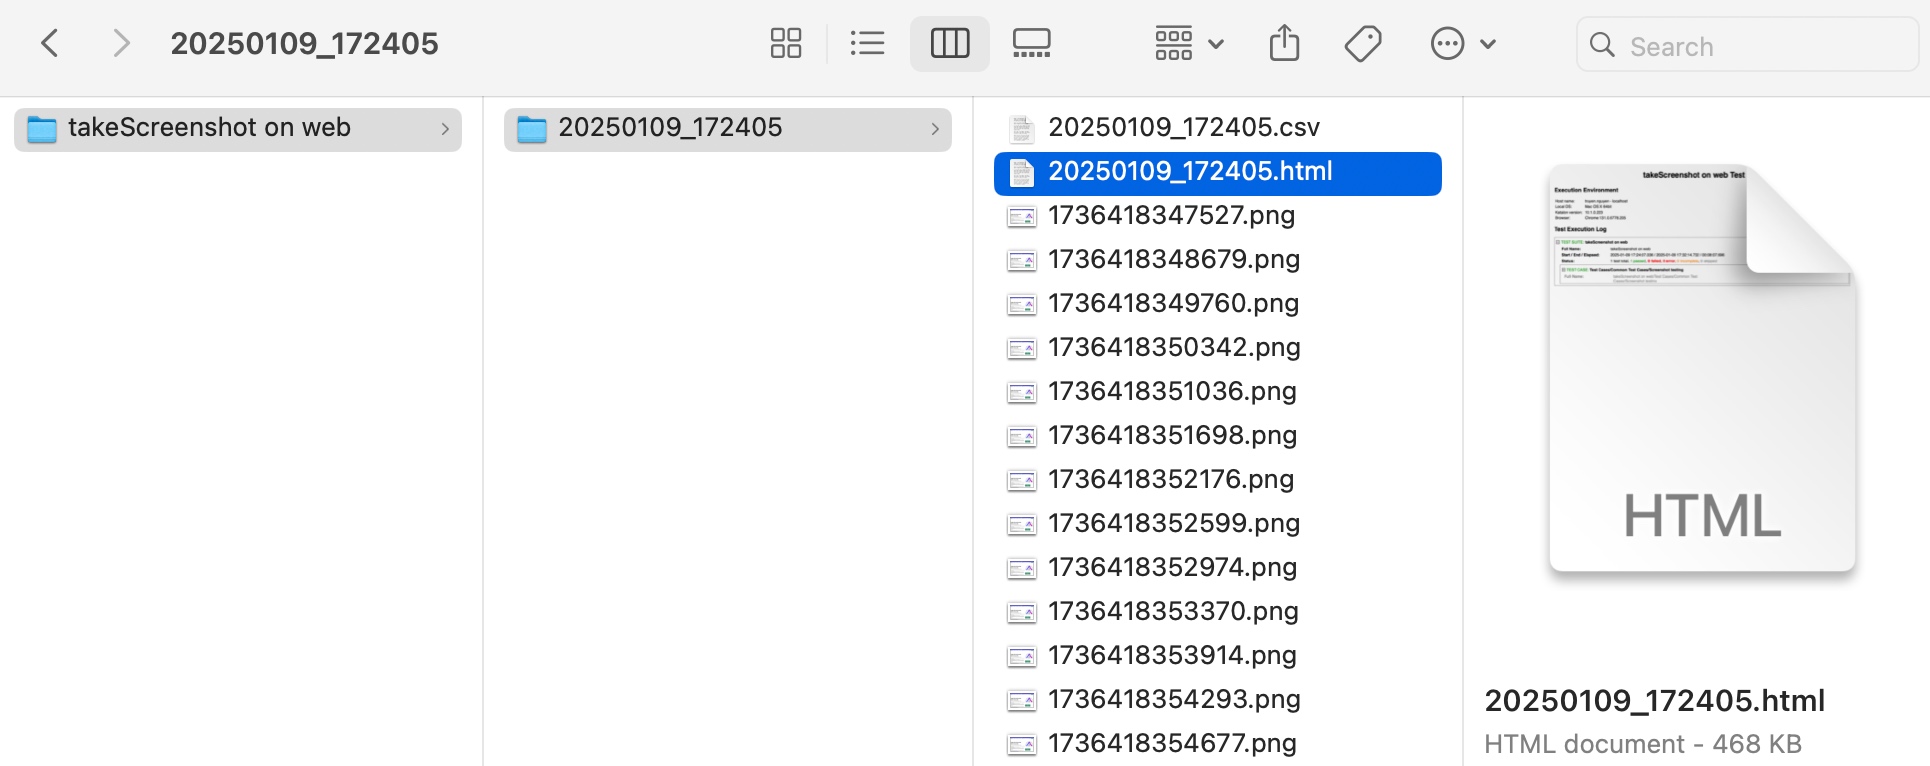Viewport: 1930px width, 766px height.
Task: Open the Group By dropdown
Action: point(1189,43)
